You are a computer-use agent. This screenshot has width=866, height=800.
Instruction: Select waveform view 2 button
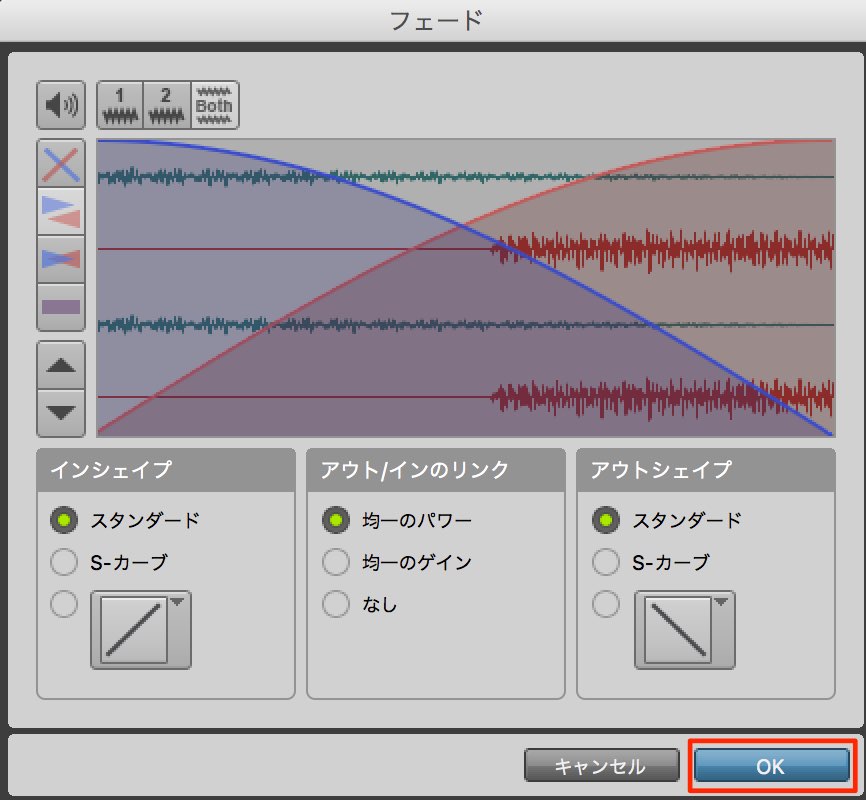pyautogui.click(x=167, y=105)
